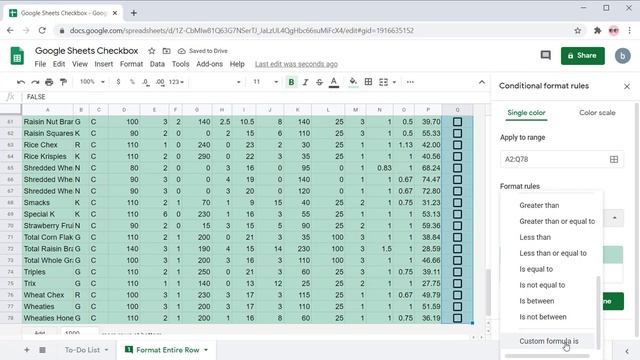This screenshot has height=360, width=640.
Task: Open the Format menu
Action: tap(131, 64)
